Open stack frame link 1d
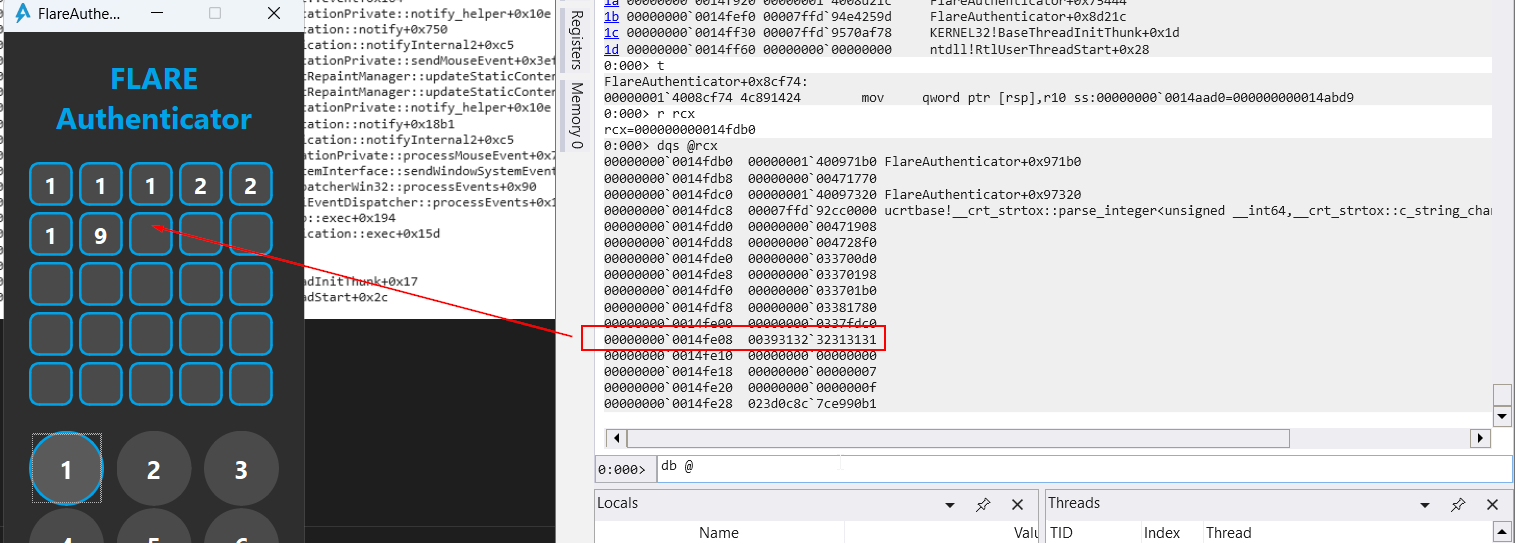Image resolution: width=1515 pixels, height=543 pixels. pos(611,49)
